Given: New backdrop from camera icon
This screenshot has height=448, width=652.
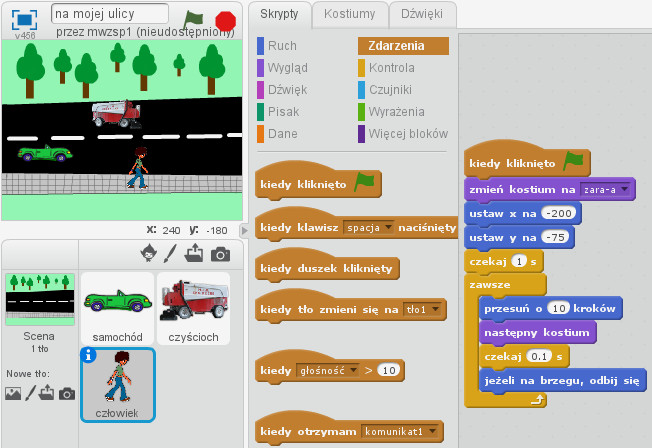Looking at the screenshot, I should click(x=67, y=394).
